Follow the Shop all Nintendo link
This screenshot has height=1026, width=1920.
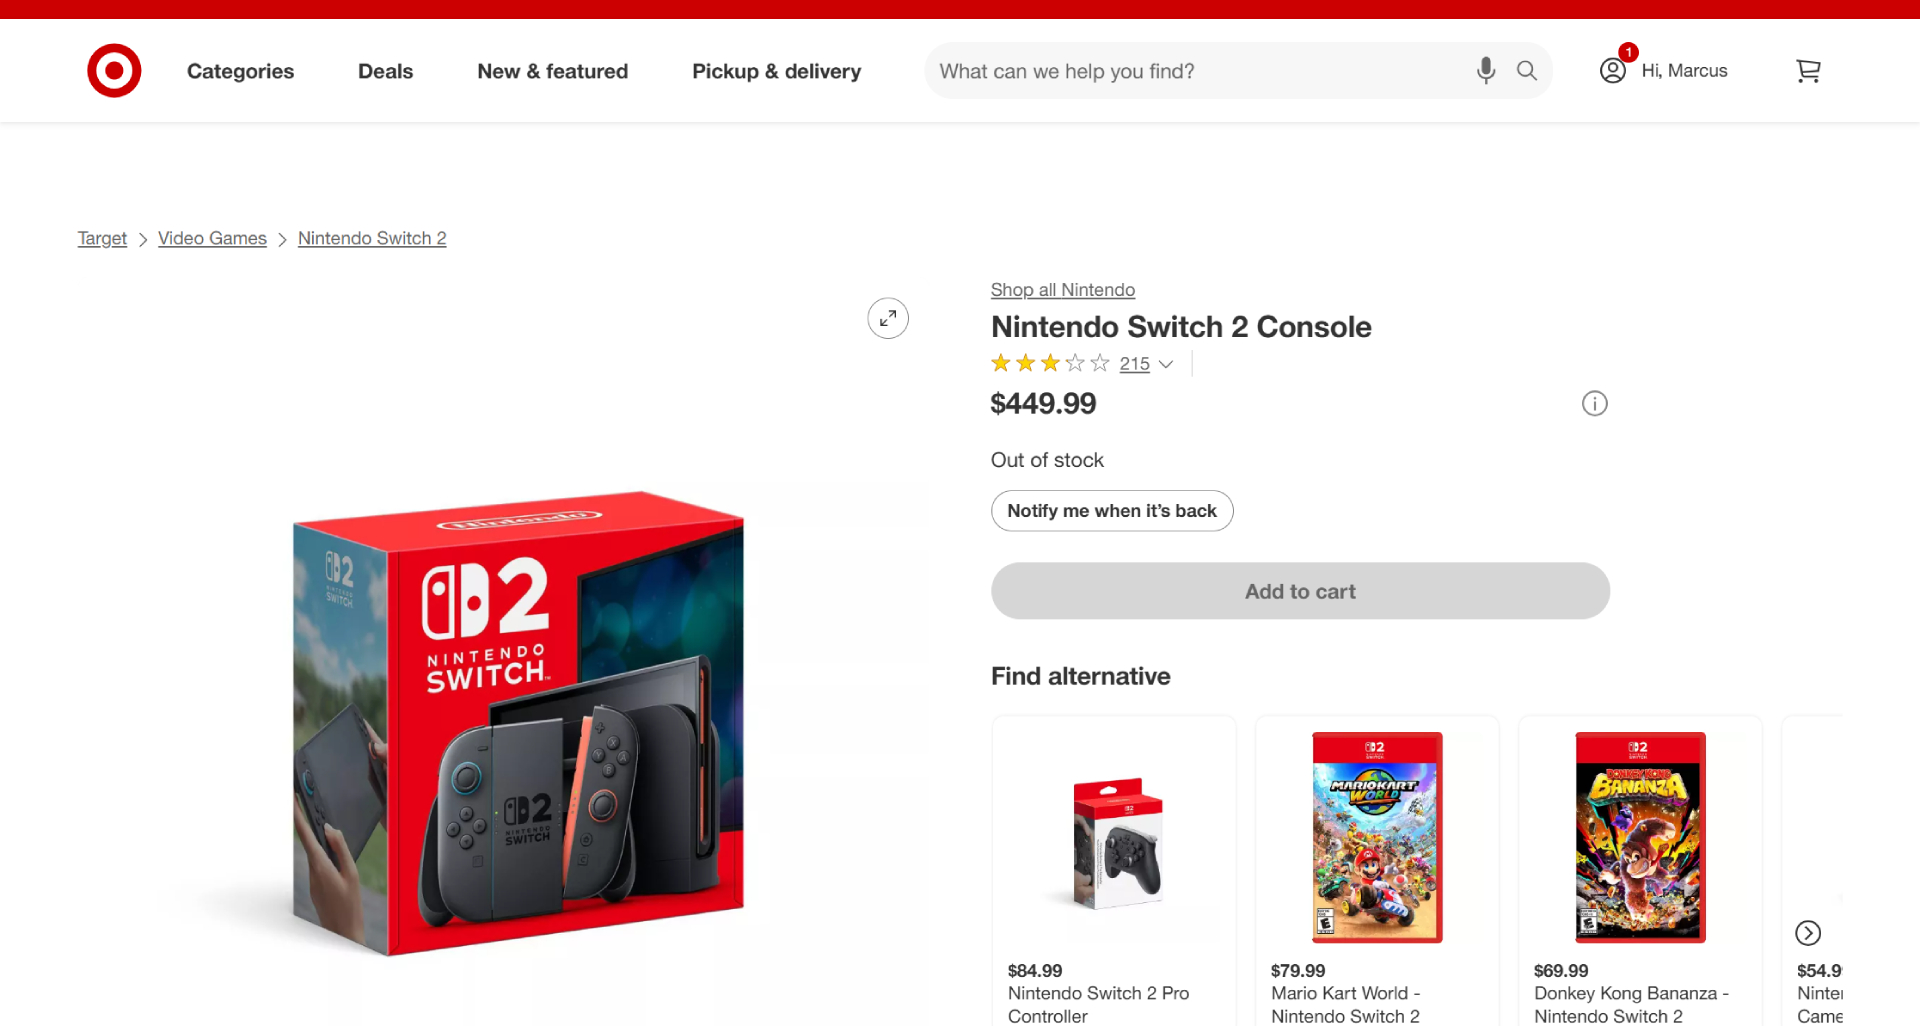[1062, 289]
